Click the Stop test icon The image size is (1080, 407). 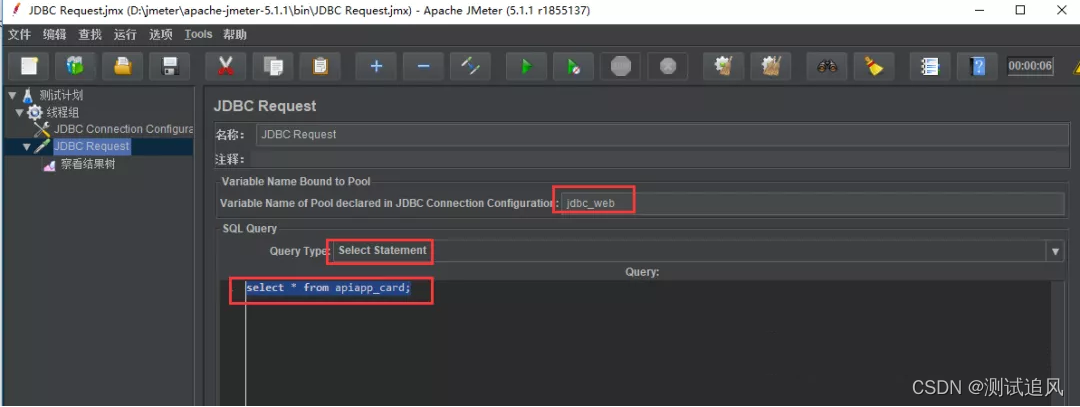pos(621,66)
